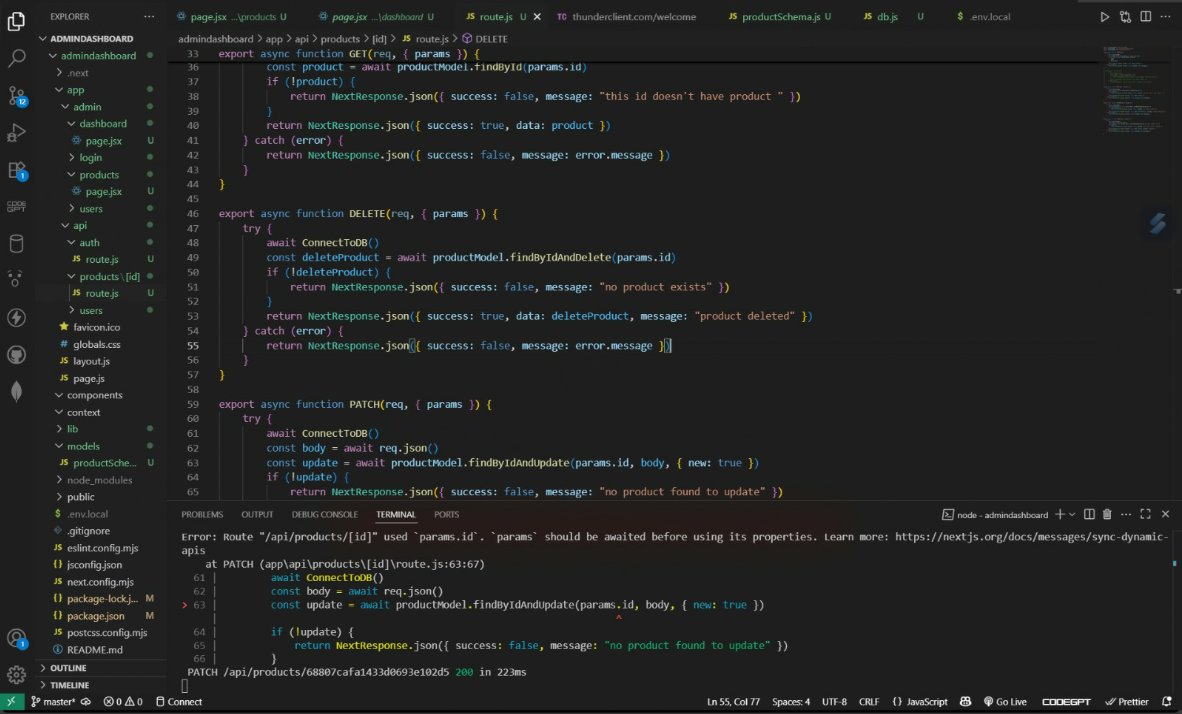Expand the node_modules folder

(x=99, y=480)
